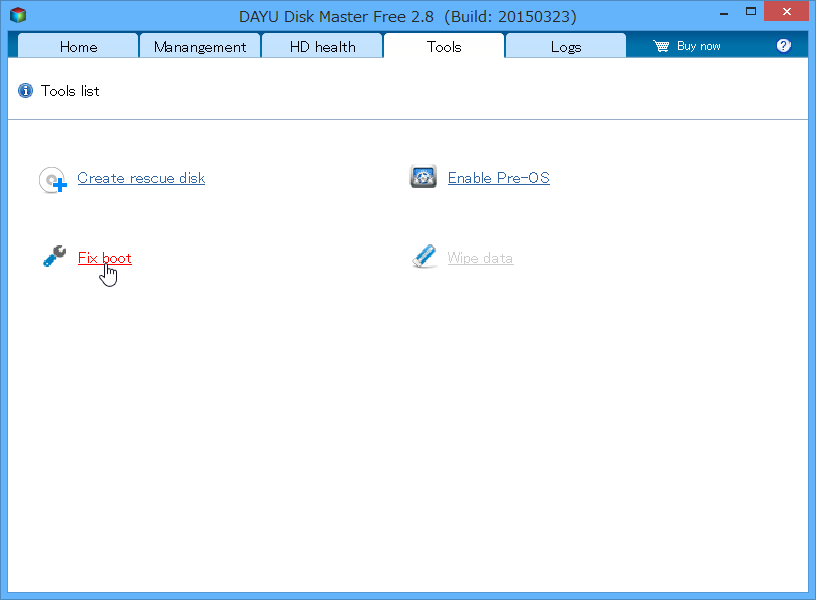Open help via the question mark icon
The height and width of the screenshot is (600, 816).
click(x=784, y=44)
